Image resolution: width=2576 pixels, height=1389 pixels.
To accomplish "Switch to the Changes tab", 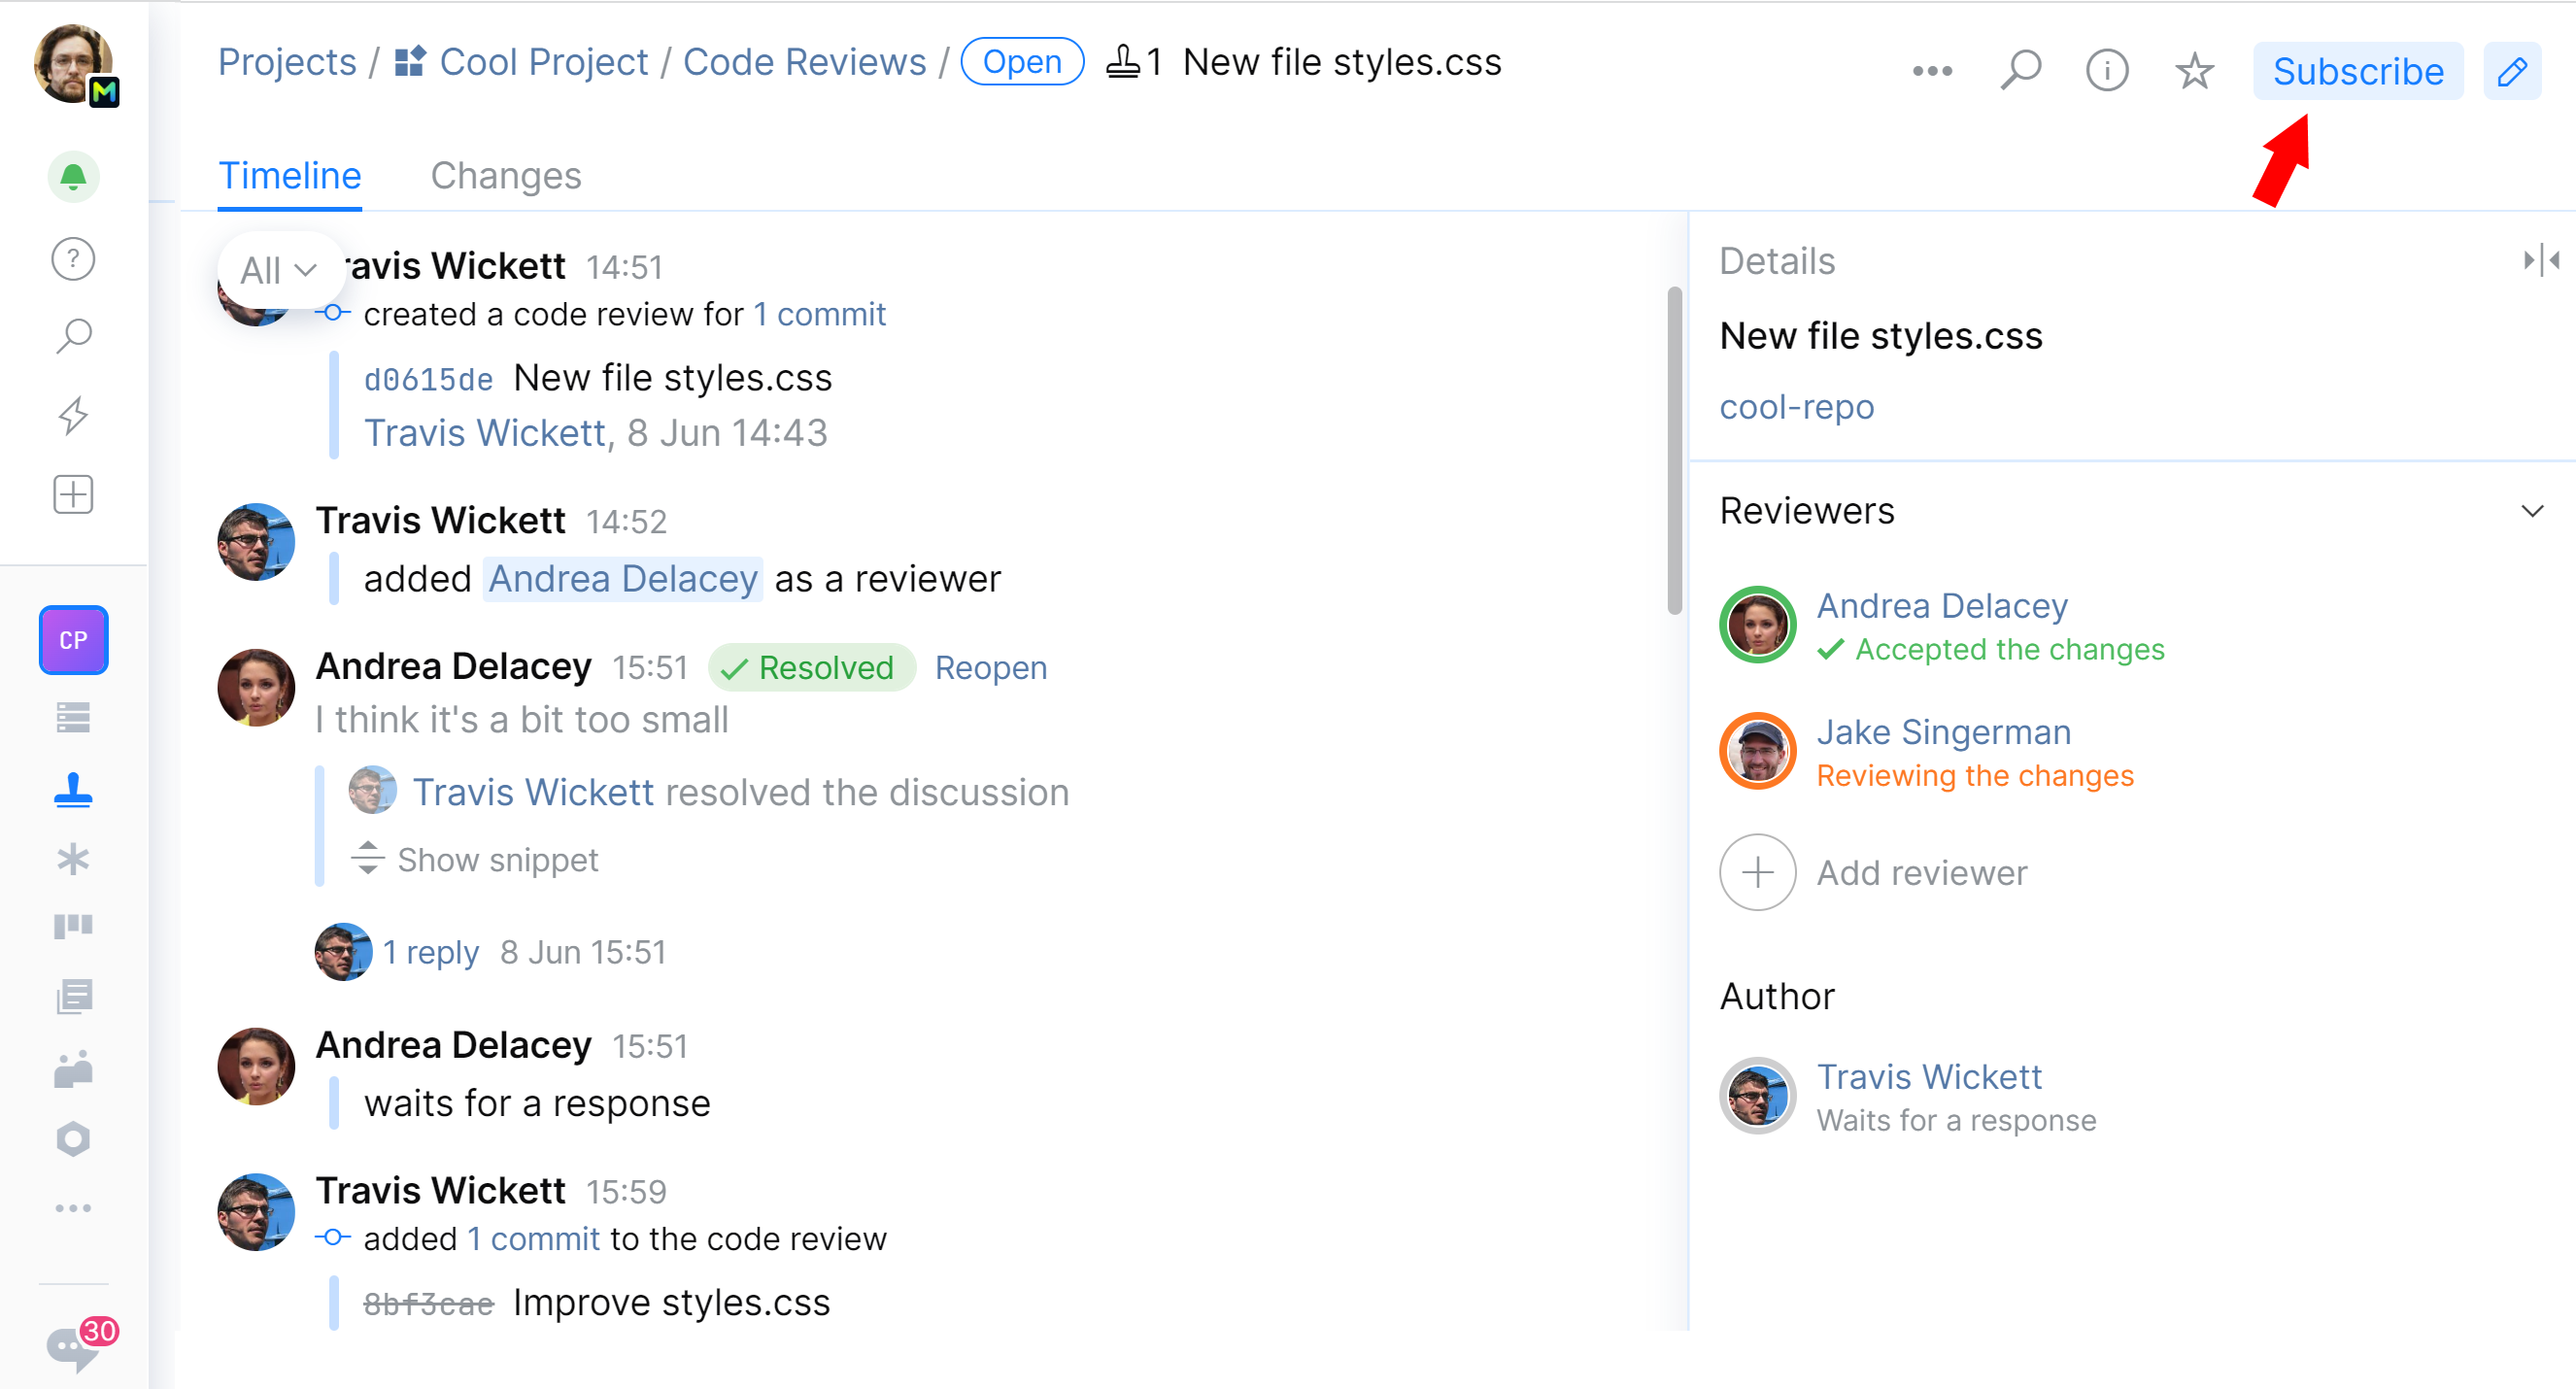I will coord(506,176).
